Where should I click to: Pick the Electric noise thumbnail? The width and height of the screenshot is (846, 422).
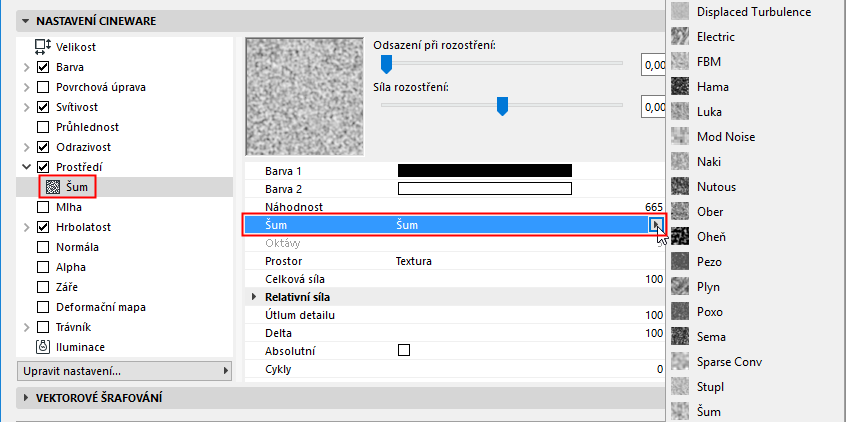tap(680, 37)
